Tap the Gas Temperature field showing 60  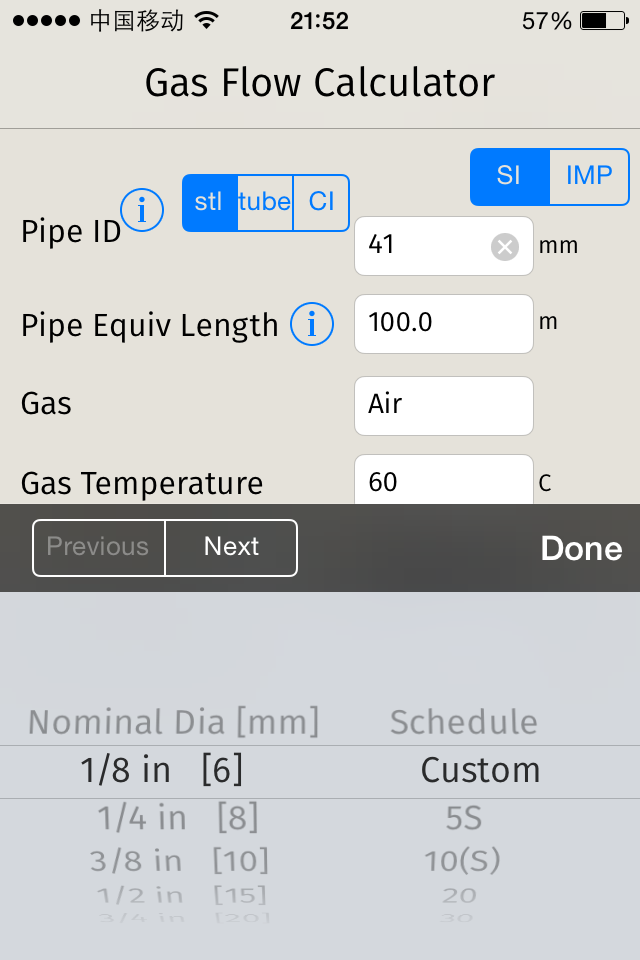click(x=443, y=482)
